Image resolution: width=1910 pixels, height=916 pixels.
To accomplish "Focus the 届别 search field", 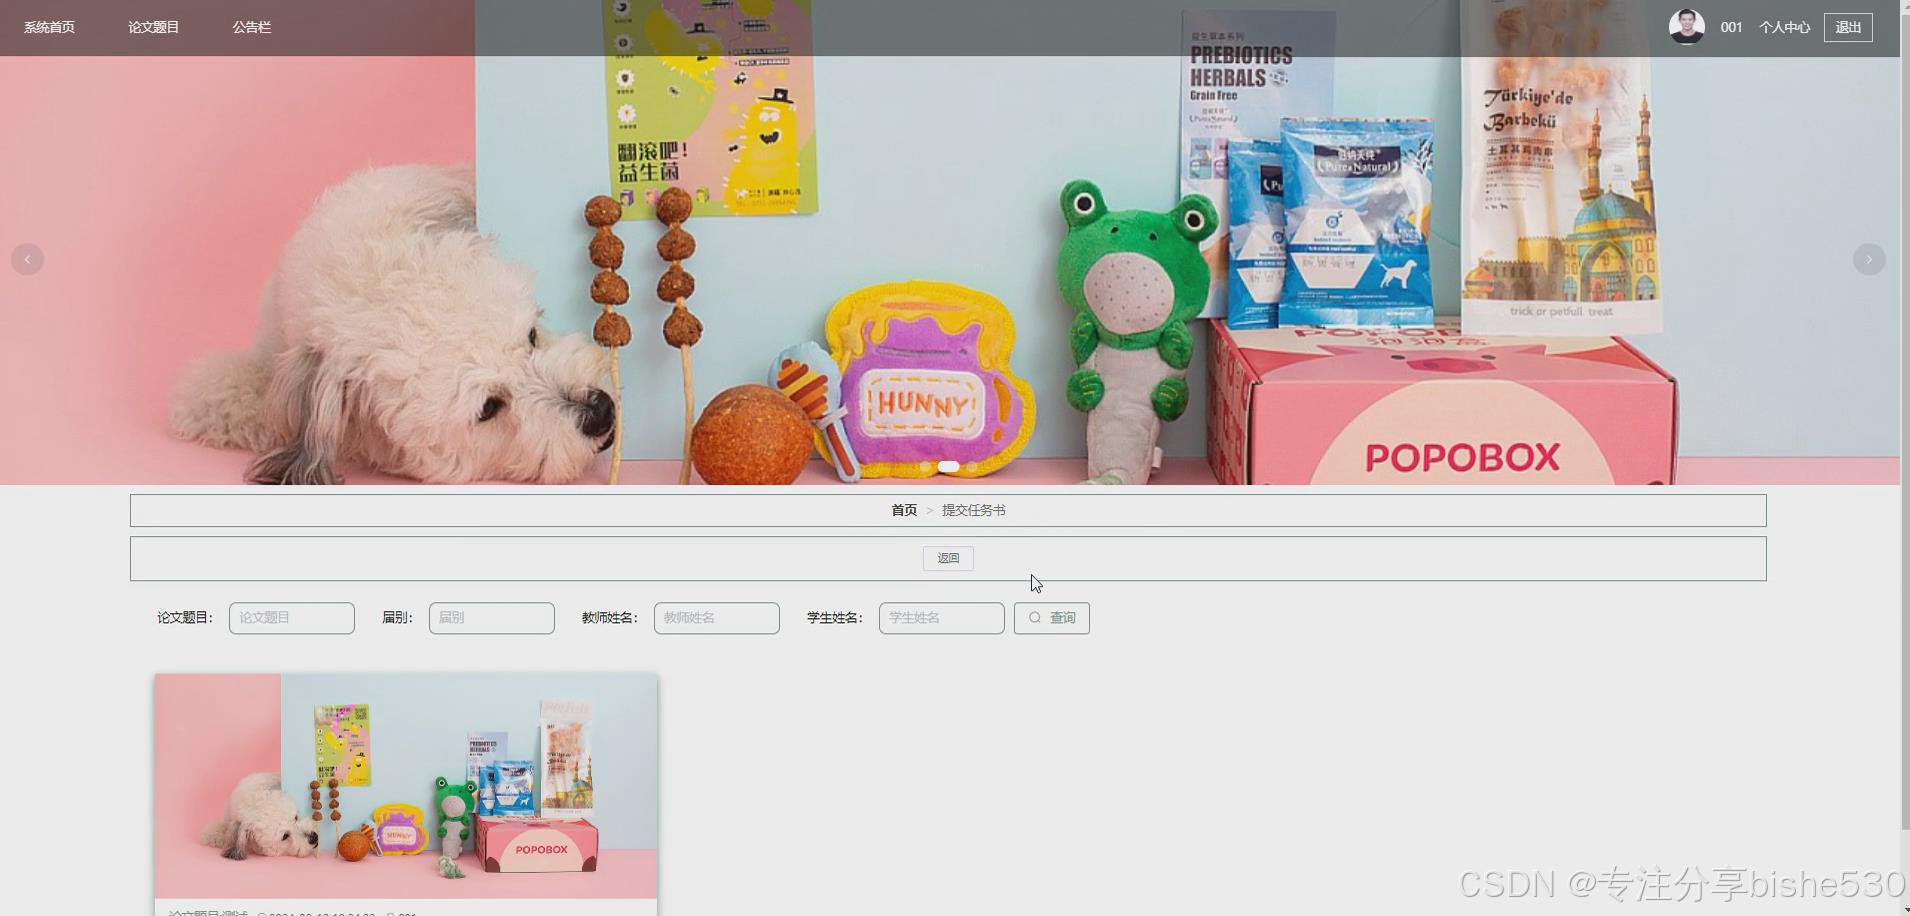I will (x=492, y=618).
